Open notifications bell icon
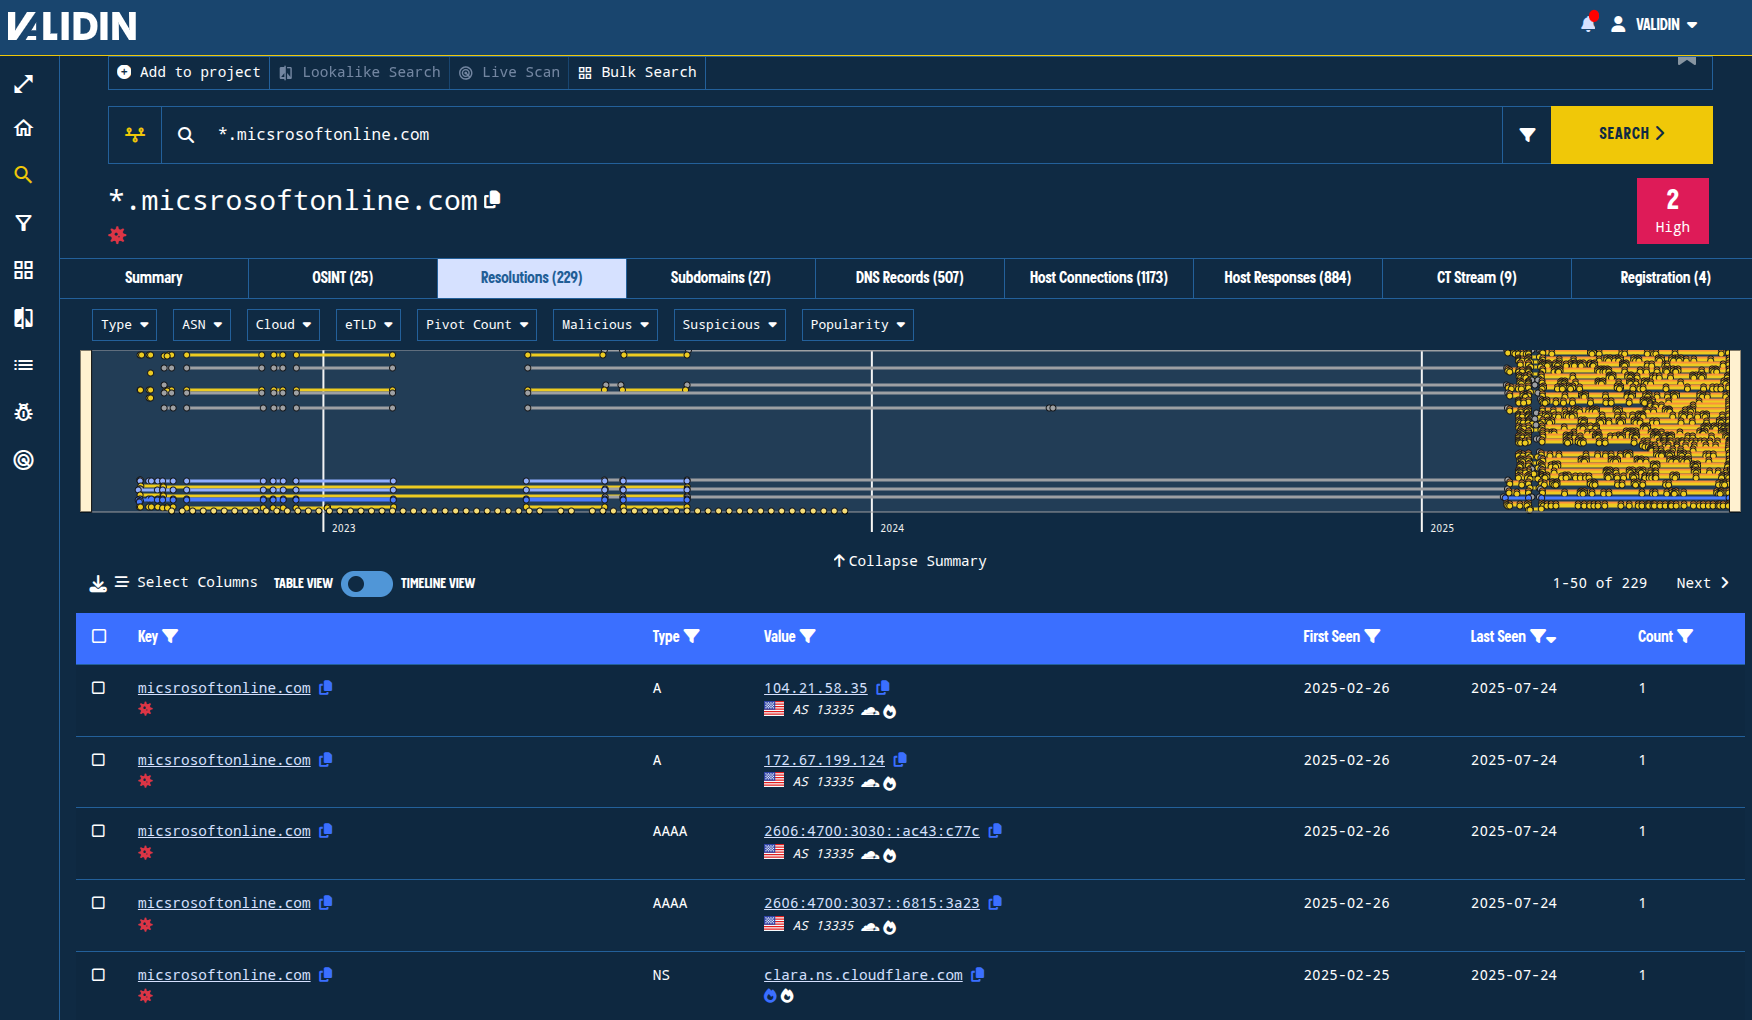This screenshot has width=1752, height=1020. tap(1588, 23)
